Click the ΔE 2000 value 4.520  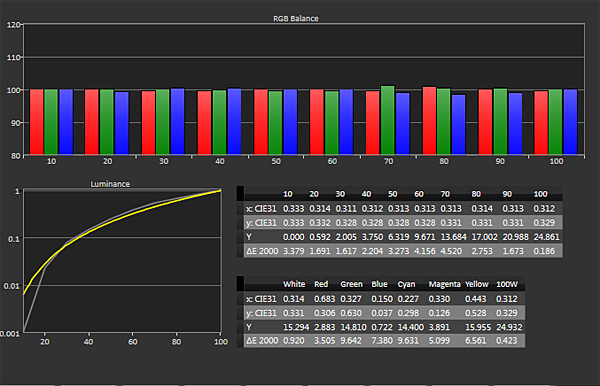[451, 251]
